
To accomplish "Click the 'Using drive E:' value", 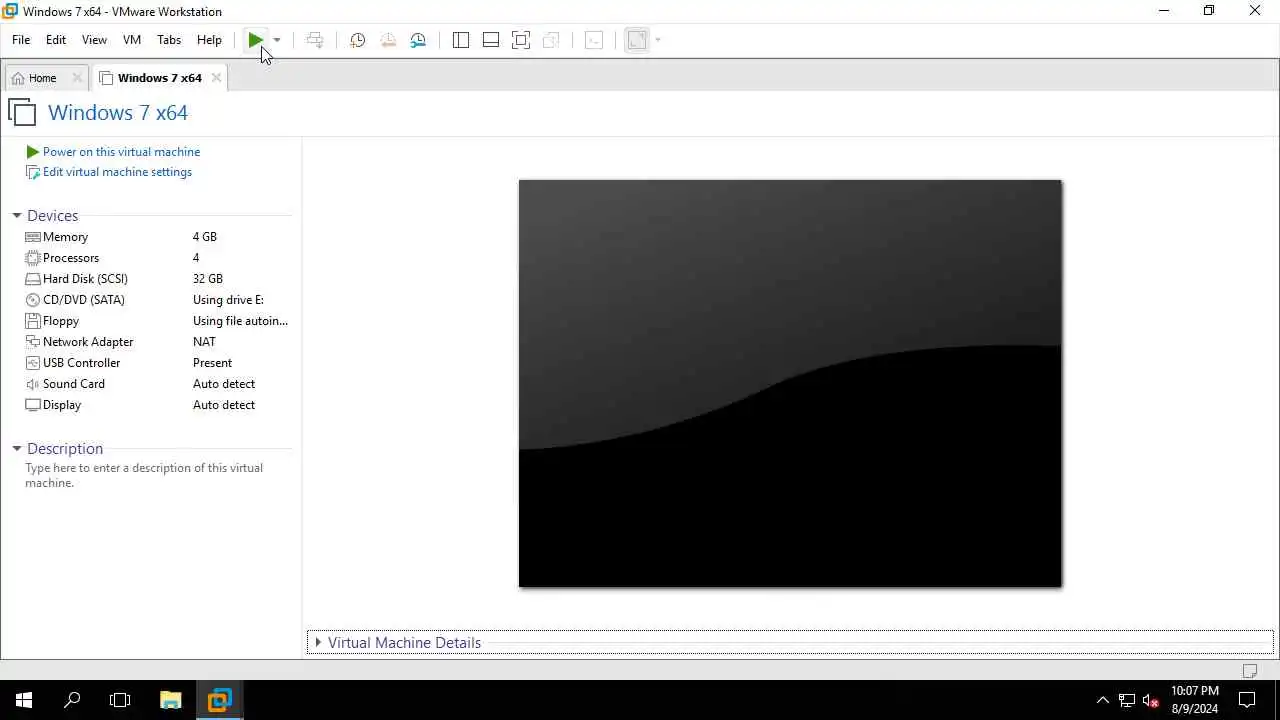I will pos(228,300).
